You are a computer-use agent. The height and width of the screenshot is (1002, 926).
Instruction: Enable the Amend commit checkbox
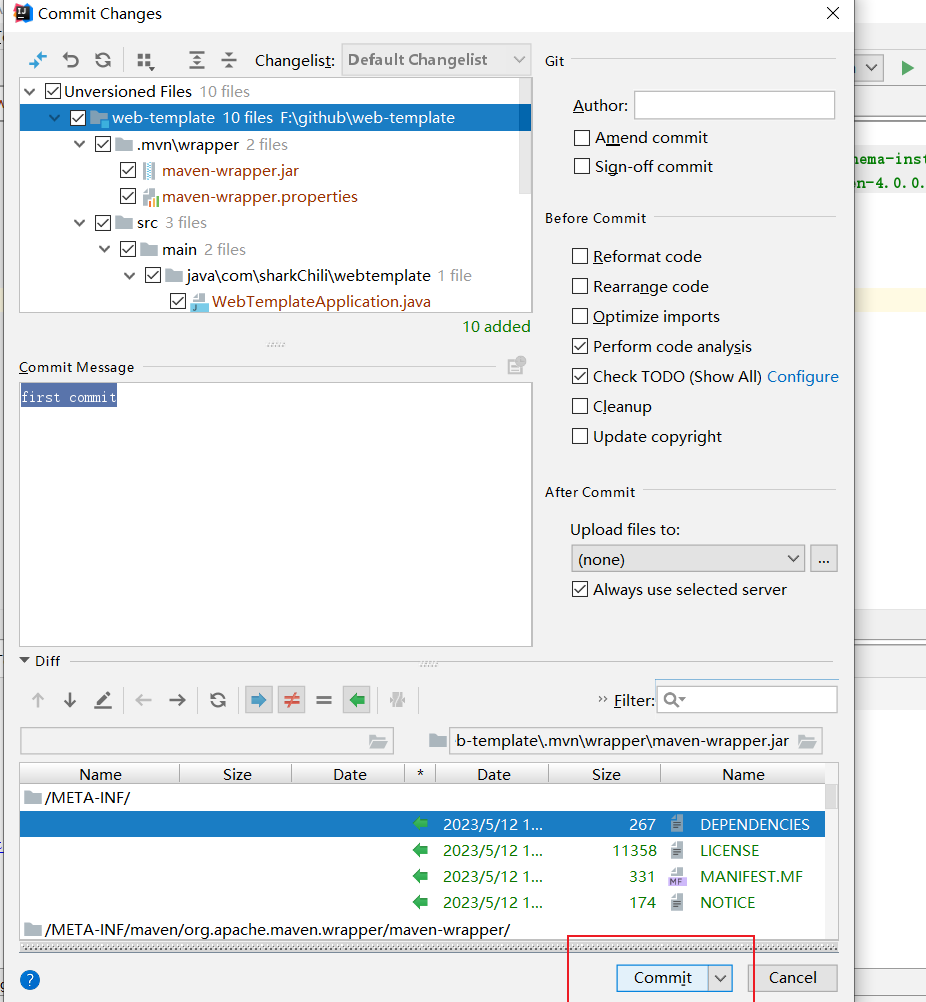pos(581,138)
